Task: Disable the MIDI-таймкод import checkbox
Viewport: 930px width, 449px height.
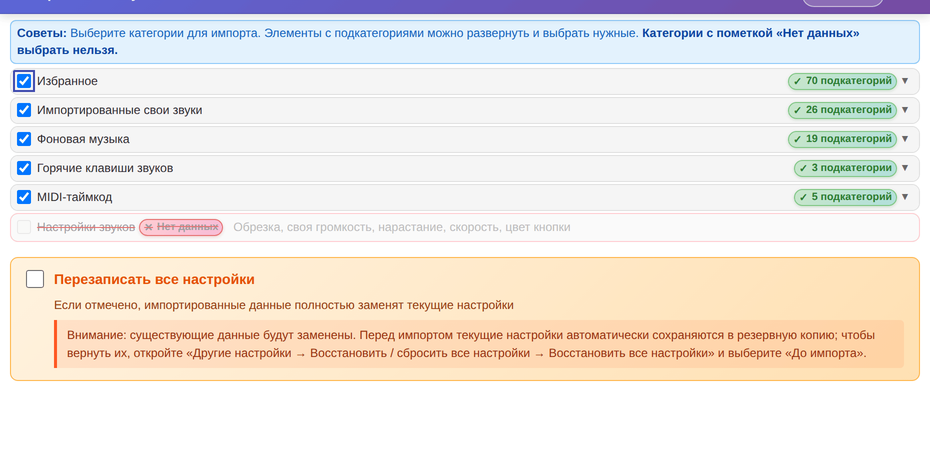Action: (24, 197)
